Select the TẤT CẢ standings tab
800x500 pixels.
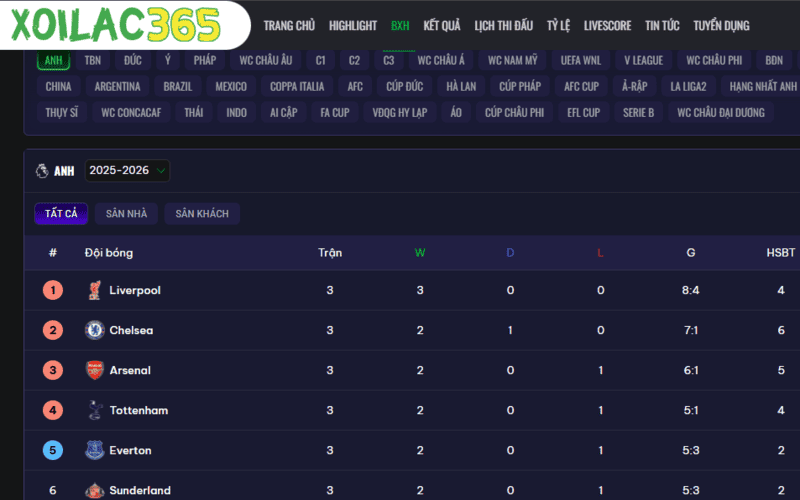61,214
